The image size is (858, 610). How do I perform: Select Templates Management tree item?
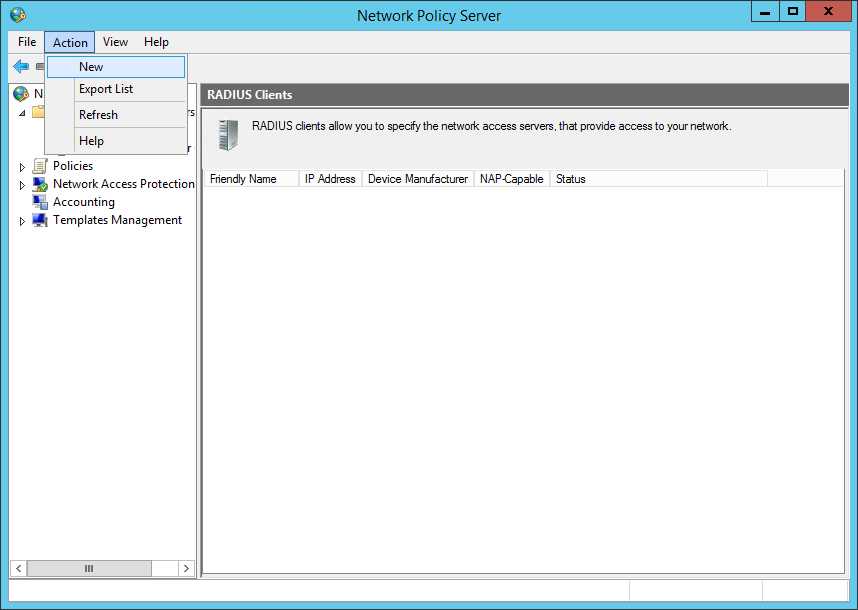point(118,220)
